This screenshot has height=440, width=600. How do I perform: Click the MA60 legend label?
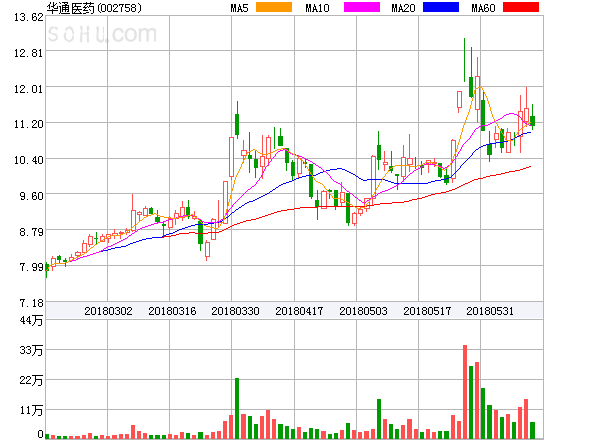pos(483,8)
